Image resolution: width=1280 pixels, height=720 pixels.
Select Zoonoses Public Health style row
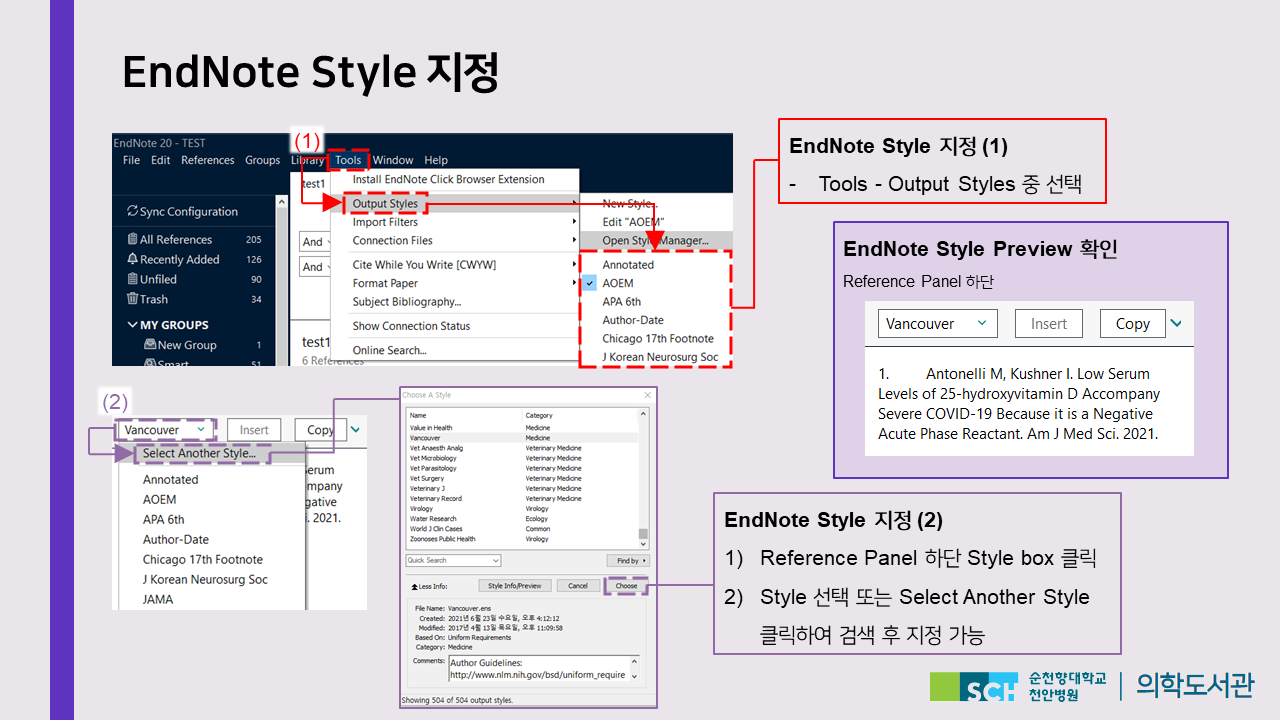521,539
